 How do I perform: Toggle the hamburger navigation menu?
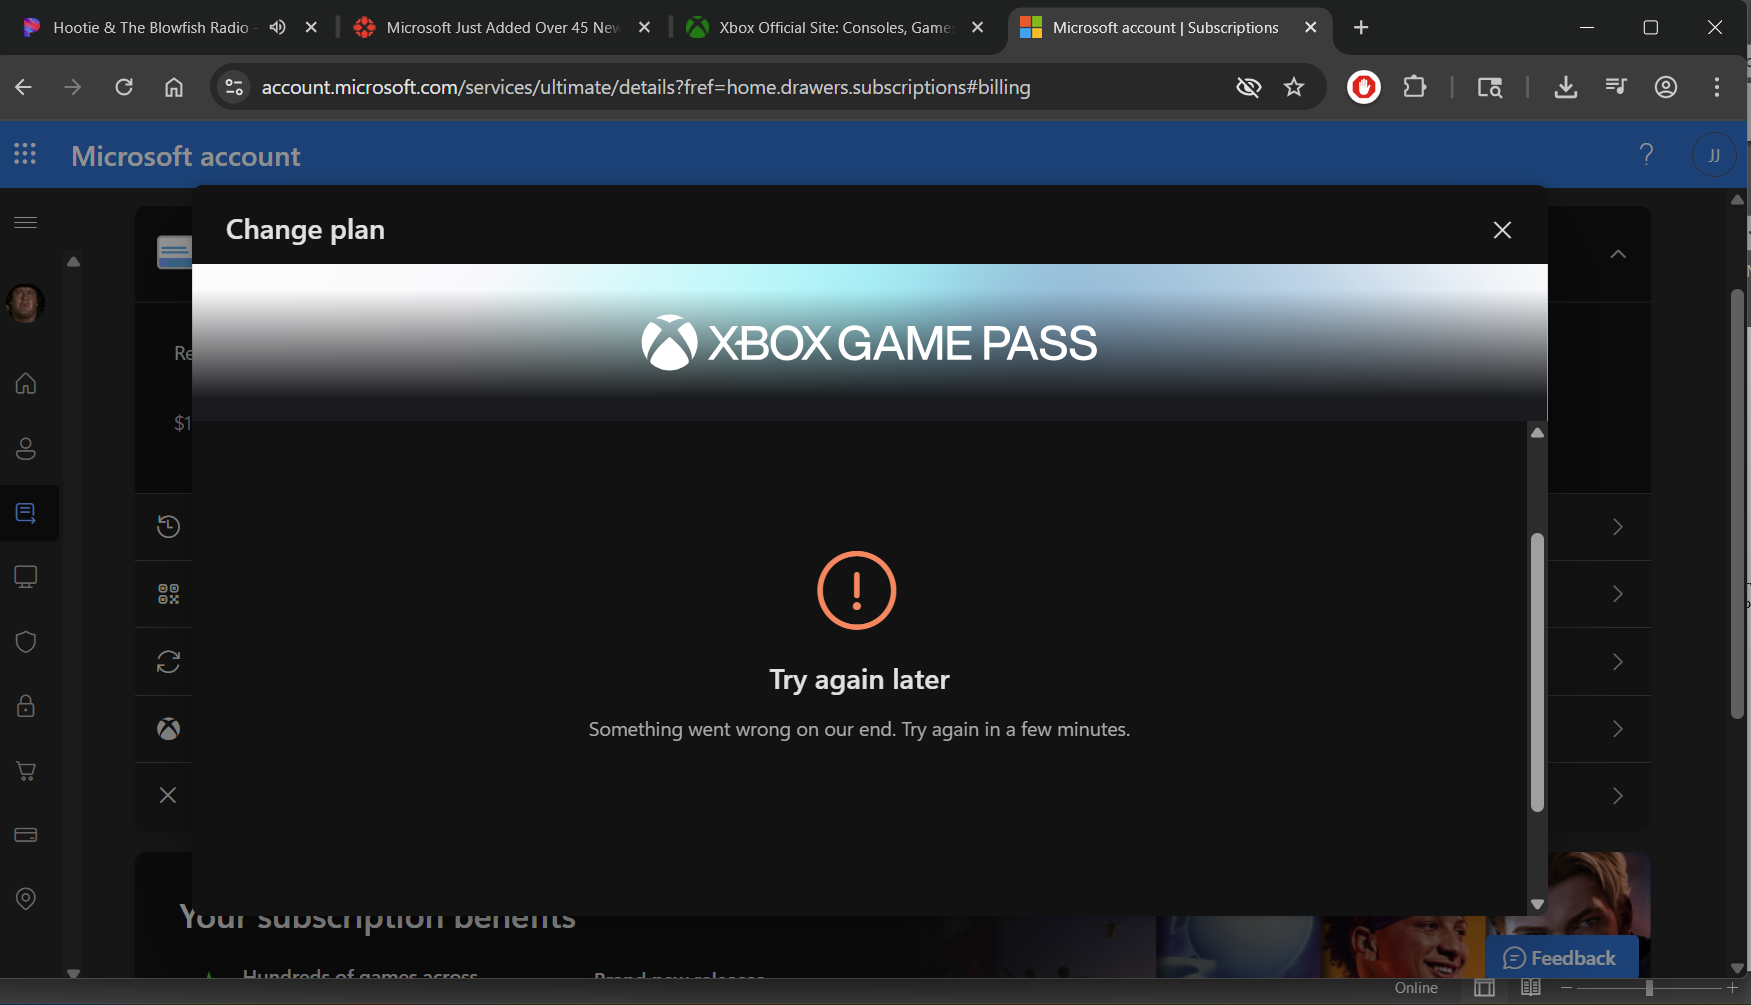point(26,222)
